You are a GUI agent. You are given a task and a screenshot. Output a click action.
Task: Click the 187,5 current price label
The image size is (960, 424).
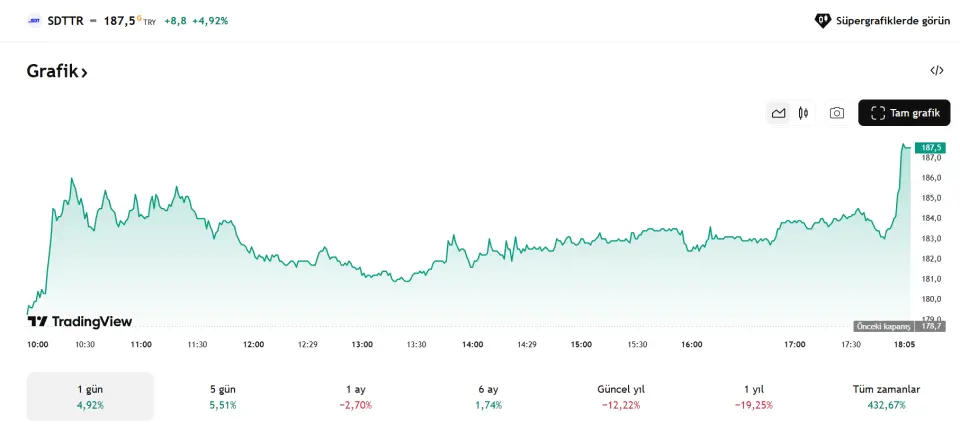tap(930, 147)
